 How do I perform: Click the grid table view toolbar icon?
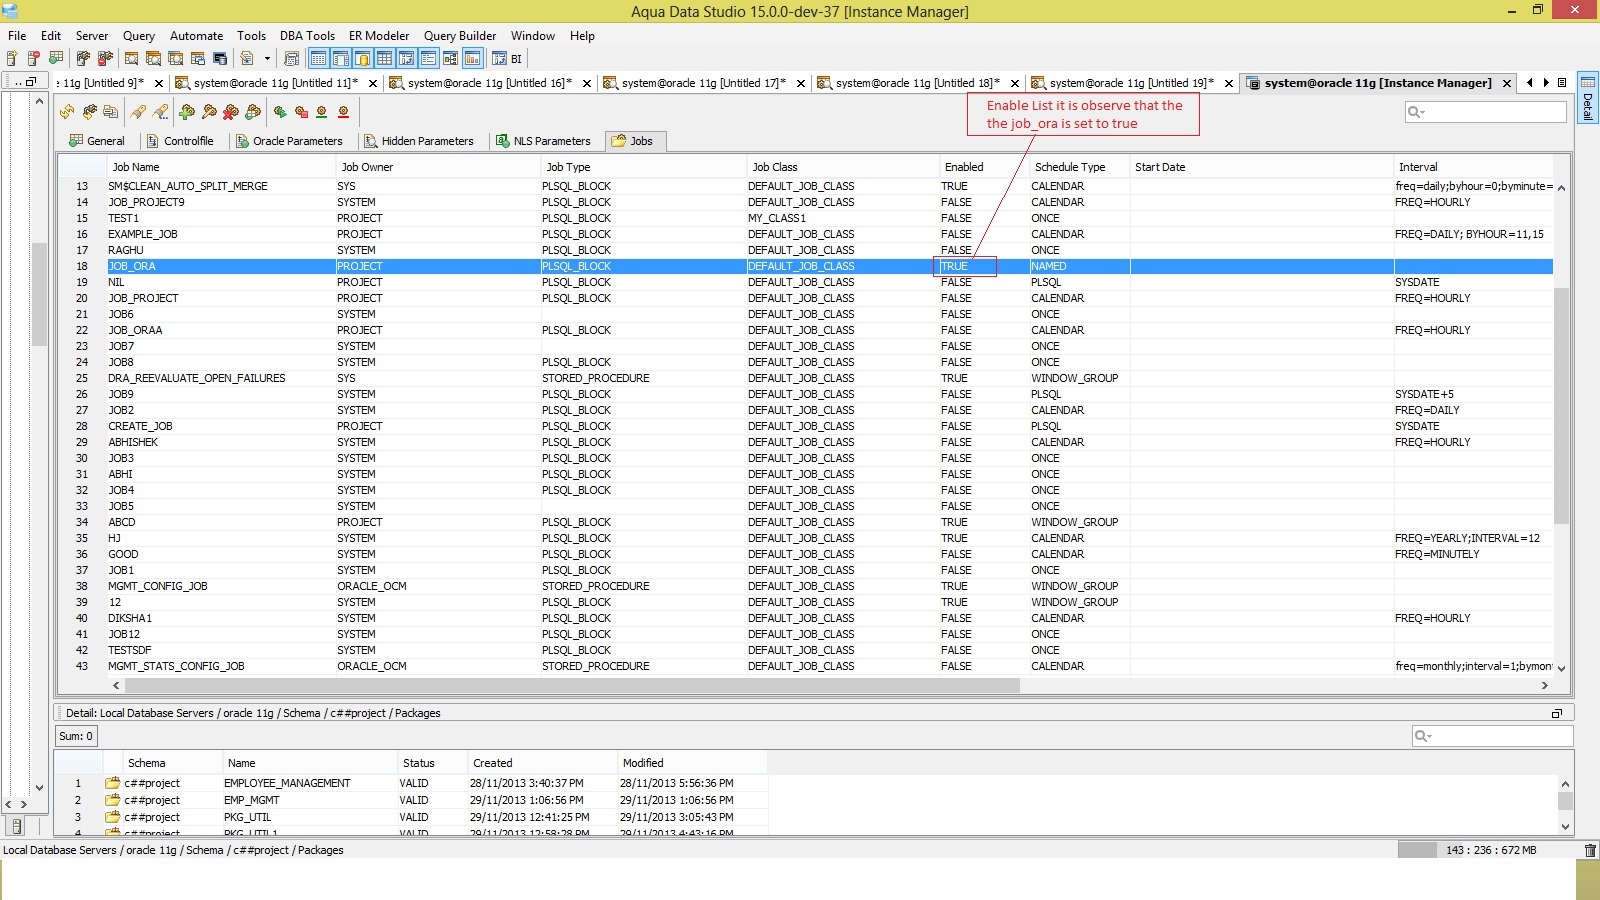click(x=384, y=59)
